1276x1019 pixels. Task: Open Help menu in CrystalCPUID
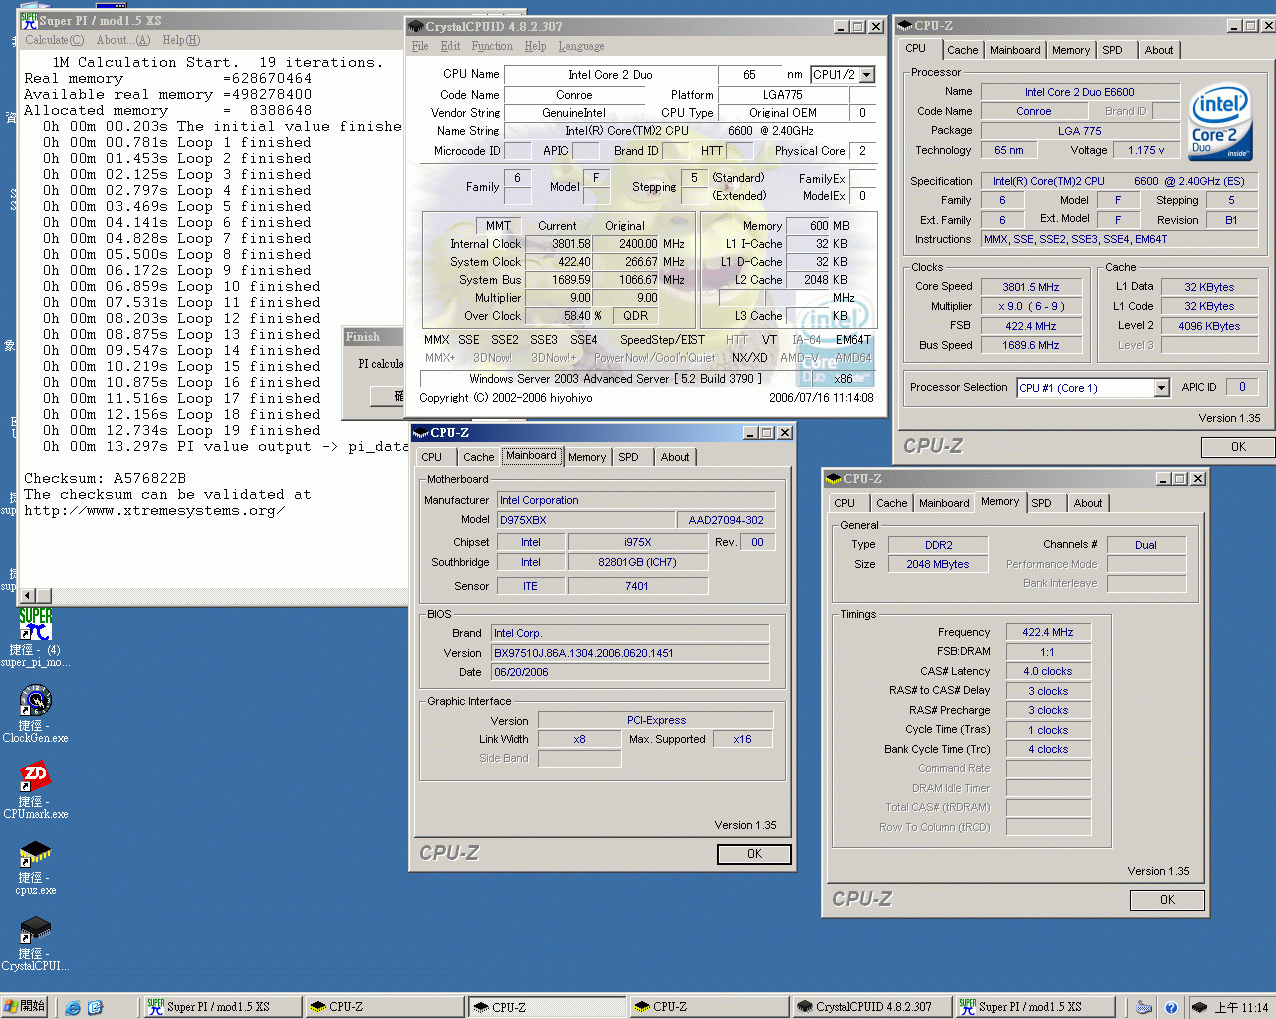(536, 46)
